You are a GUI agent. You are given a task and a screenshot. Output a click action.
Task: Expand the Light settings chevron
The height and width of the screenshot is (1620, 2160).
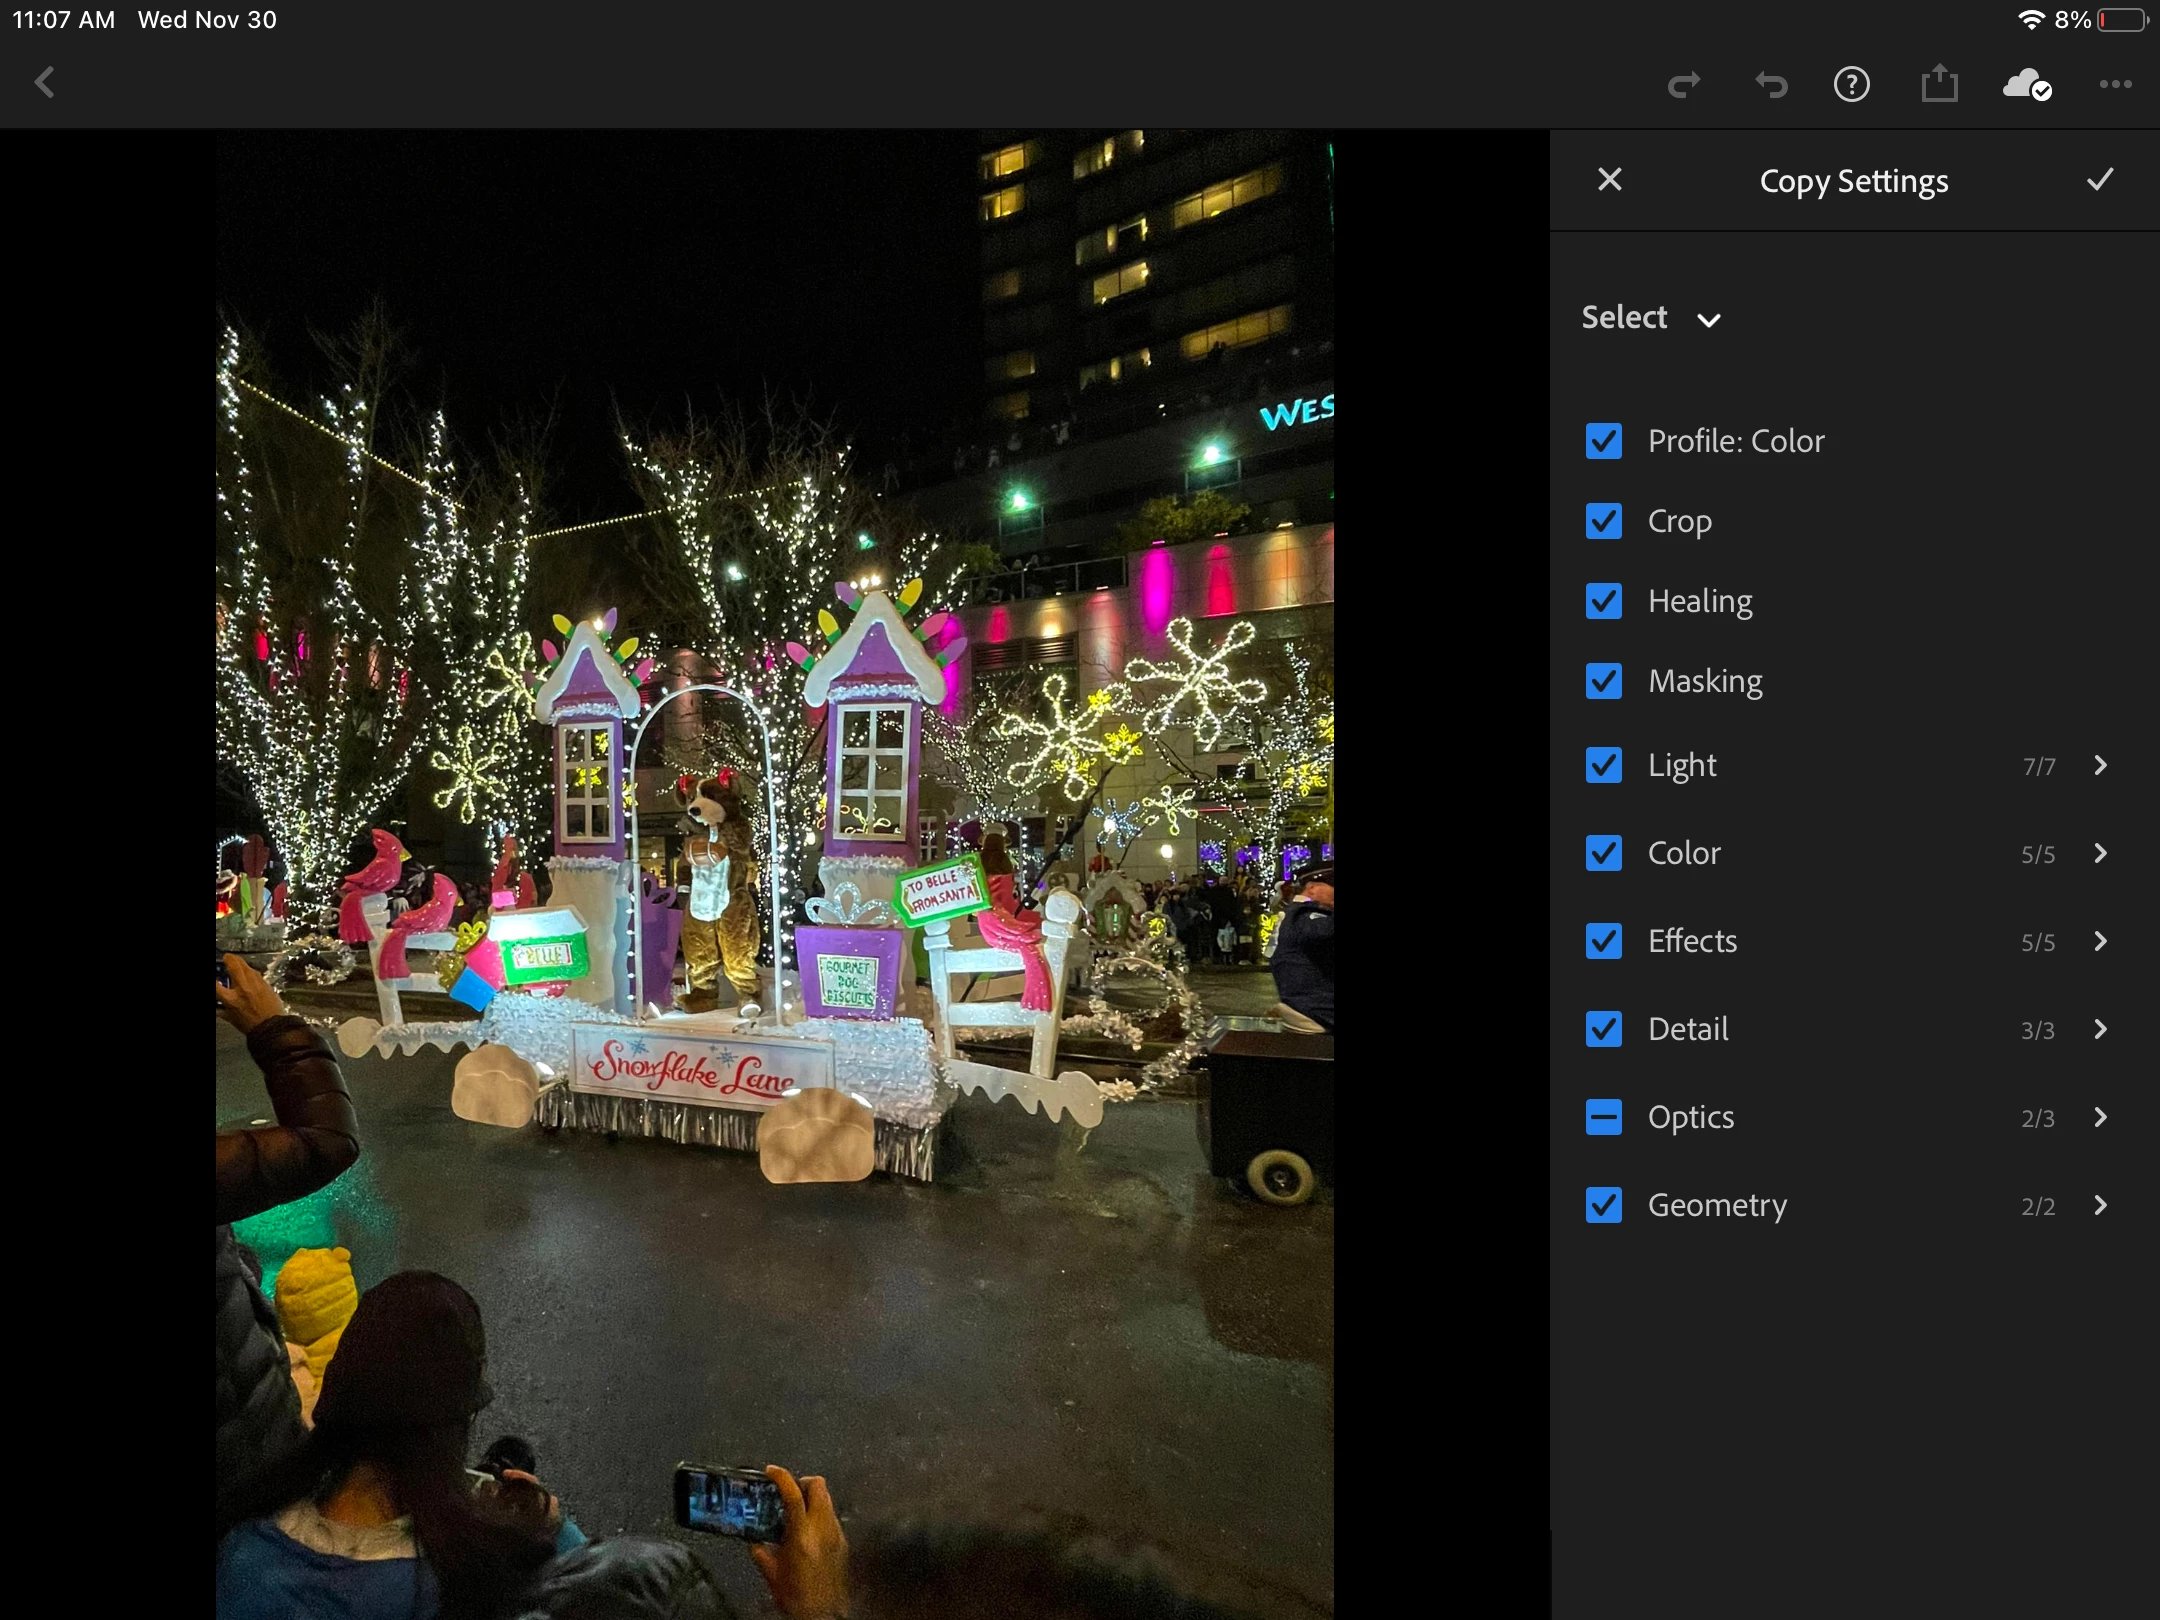[x=2100, y=765]
